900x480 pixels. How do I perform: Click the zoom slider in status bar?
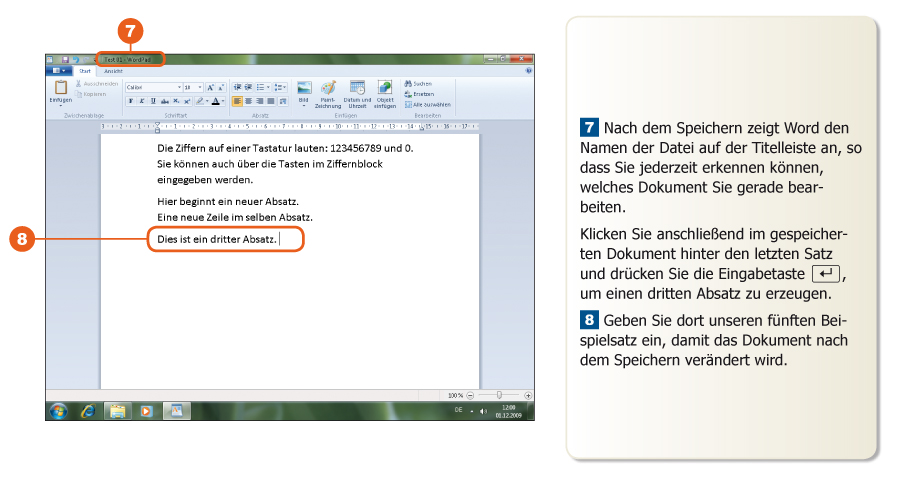pos(497,395)
